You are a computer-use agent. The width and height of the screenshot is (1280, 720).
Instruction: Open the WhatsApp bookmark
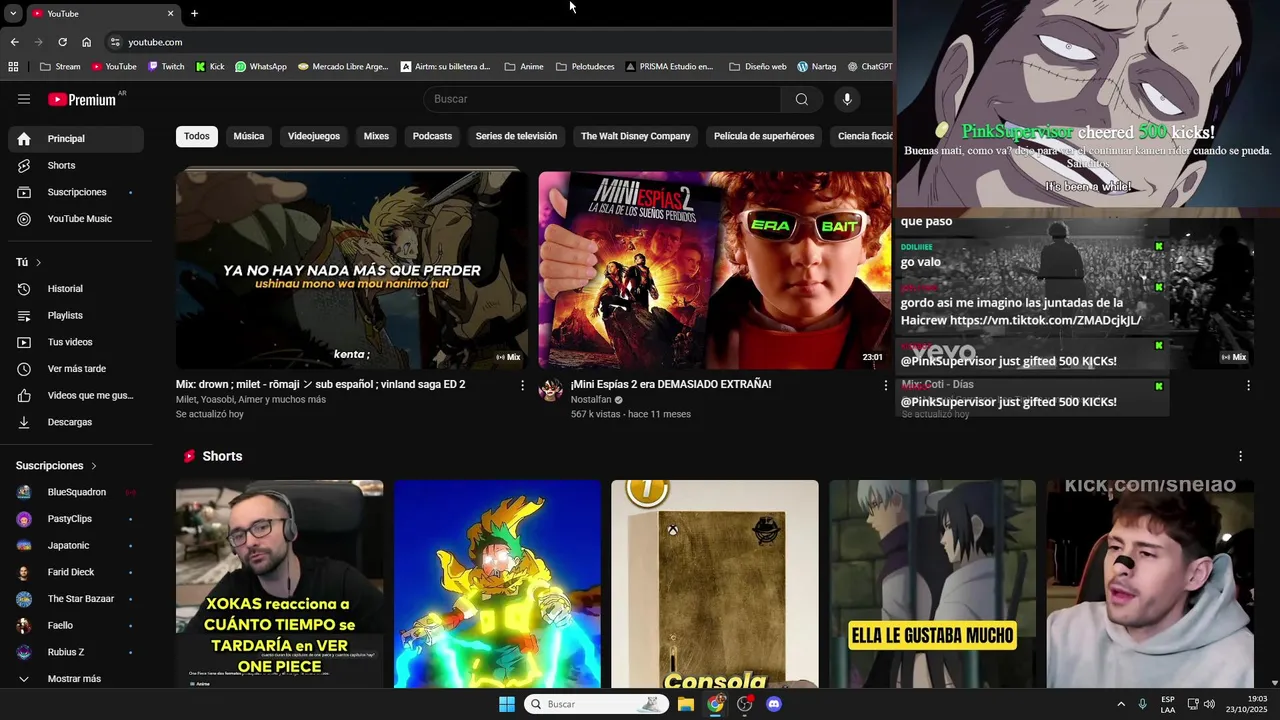tap(261, 67)
